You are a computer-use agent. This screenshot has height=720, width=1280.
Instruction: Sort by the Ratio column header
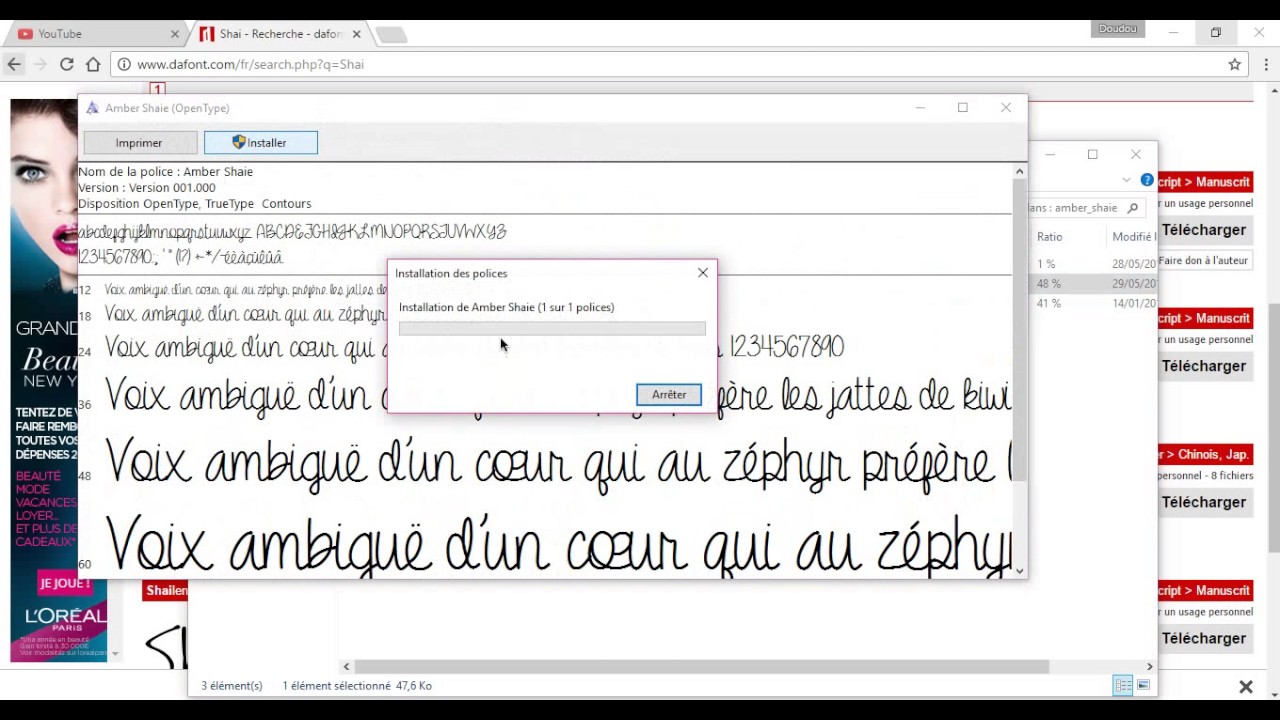[x=1049, y=237]
